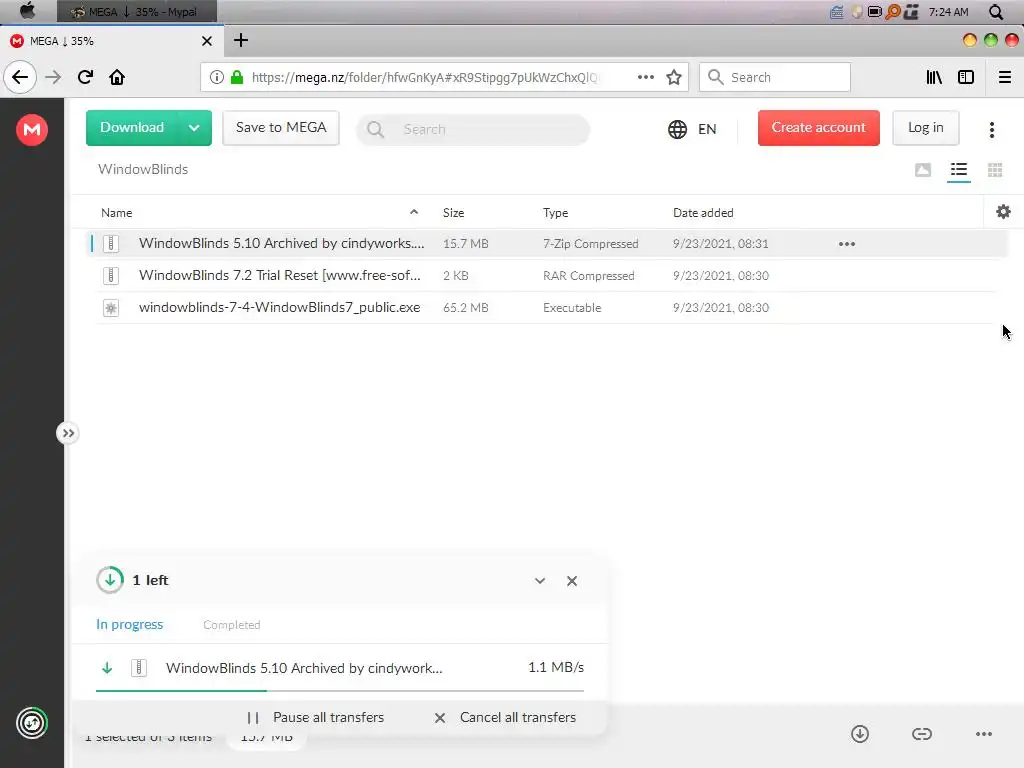Viewport: 1024px width, 768px height.
Task: Focus the MEGA folder search field
Action: (473, 129)
